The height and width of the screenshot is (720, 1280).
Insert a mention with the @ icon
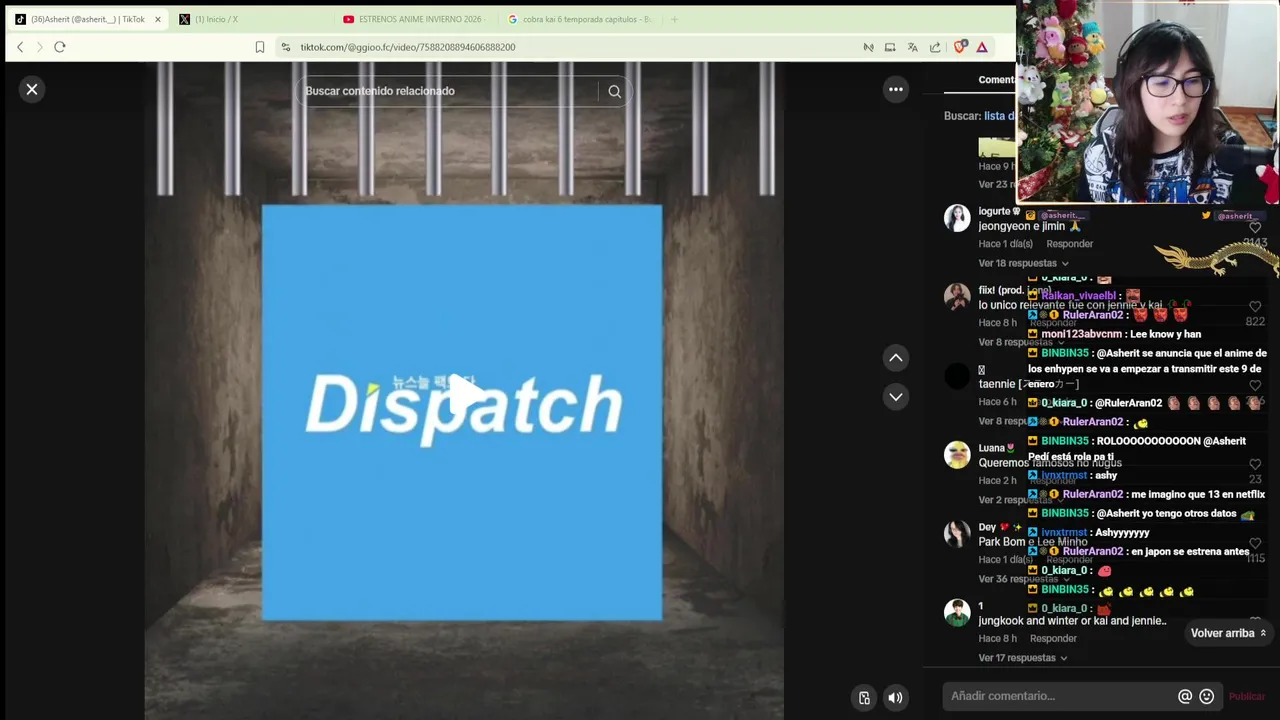(1185, 696)
